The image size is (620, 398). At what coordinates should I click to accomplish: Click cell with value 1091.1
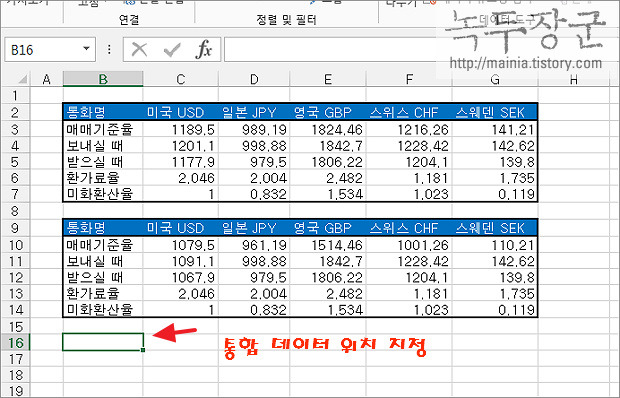180,261
